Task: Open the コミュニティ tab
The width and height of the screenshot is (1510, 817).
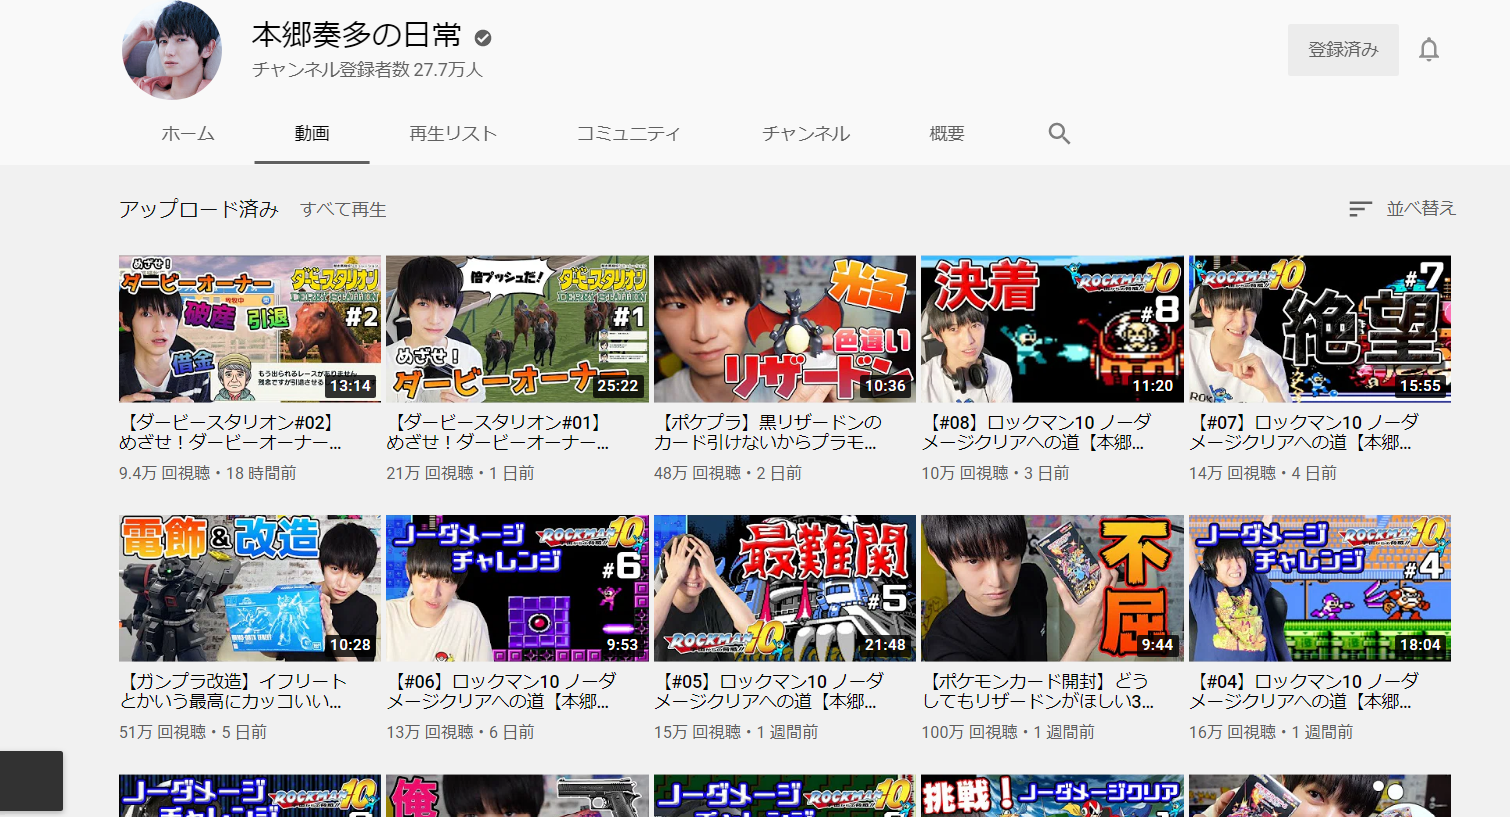Action: [x=629, y=134]
